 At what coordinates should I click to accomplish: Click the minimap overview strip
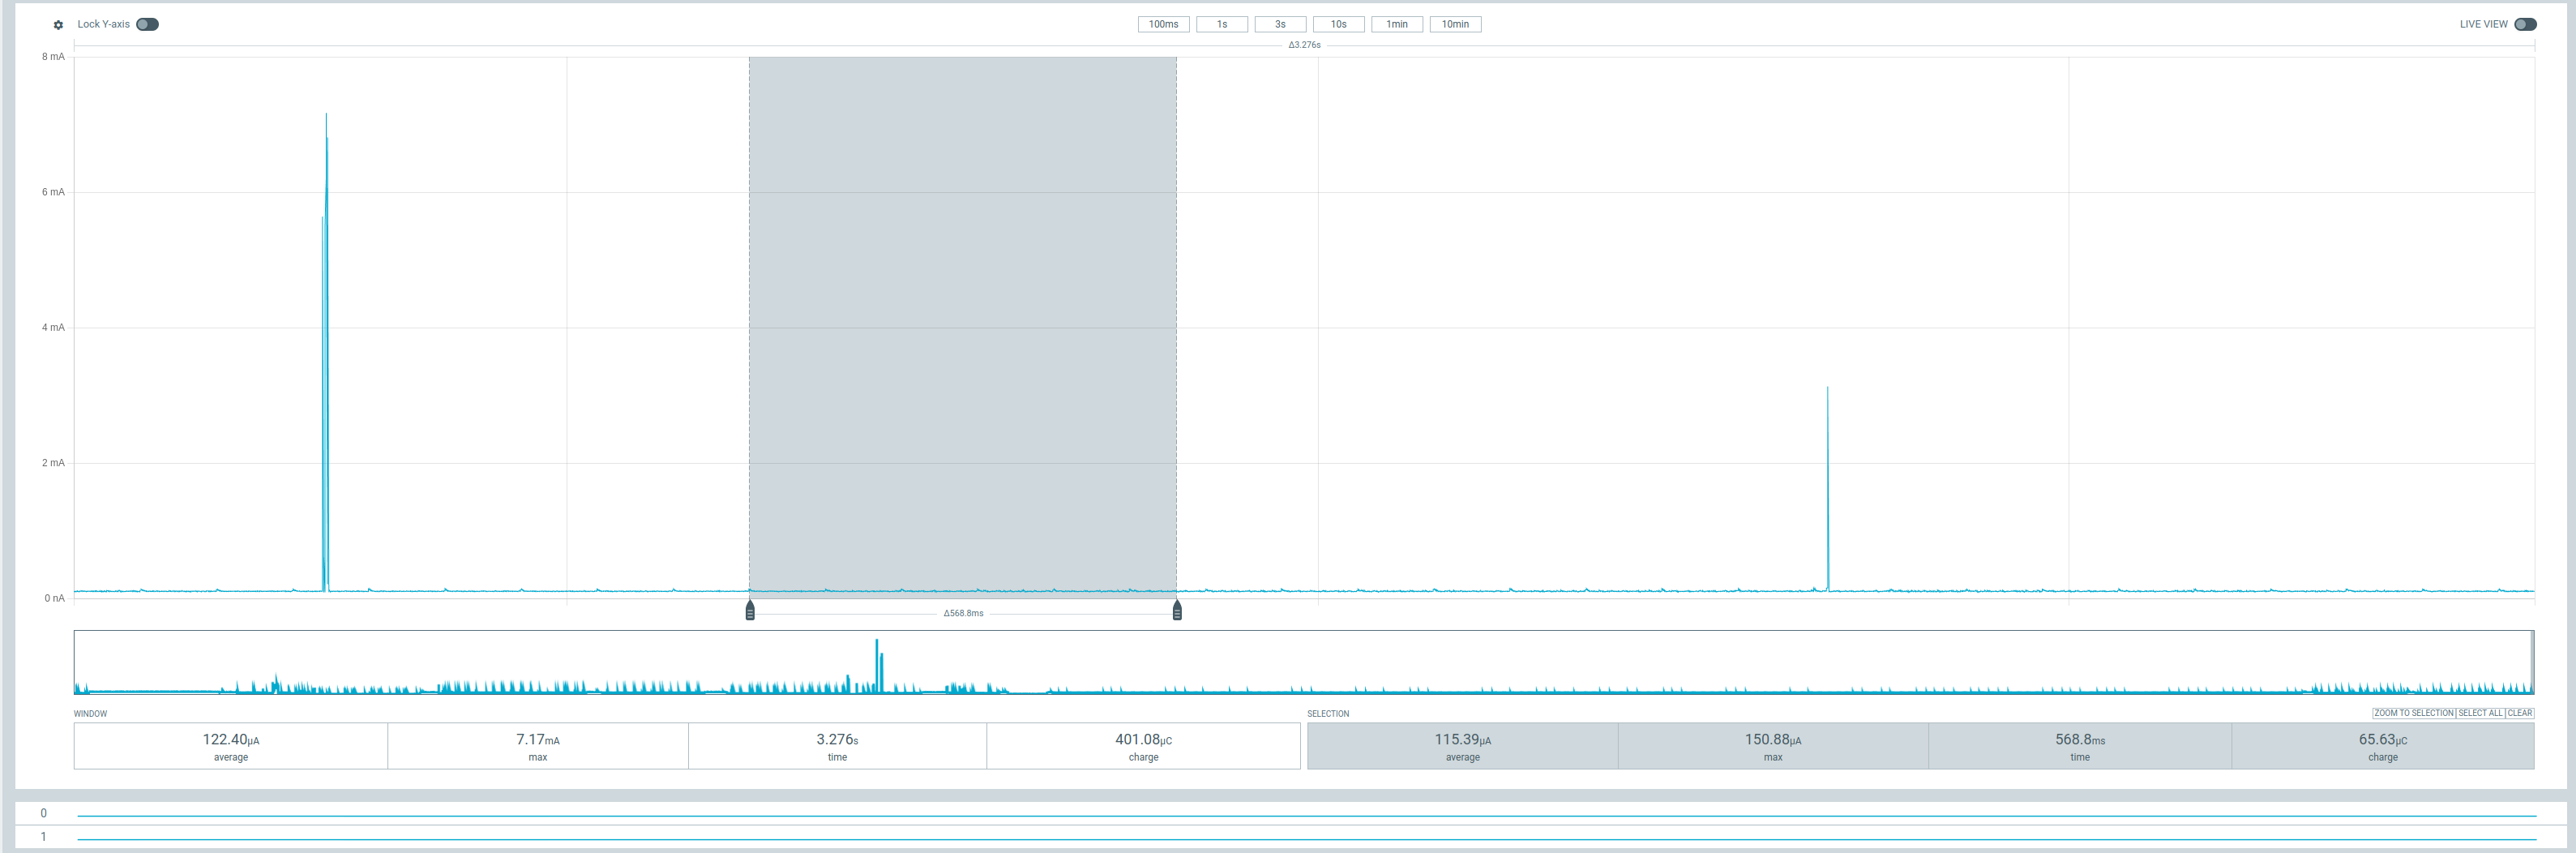tap(1302, 662)
